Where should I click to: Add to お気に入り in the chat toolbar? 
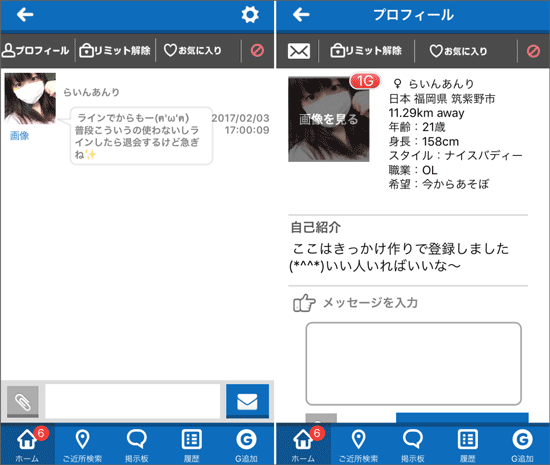pyautogui.click(x=193, y=50)
